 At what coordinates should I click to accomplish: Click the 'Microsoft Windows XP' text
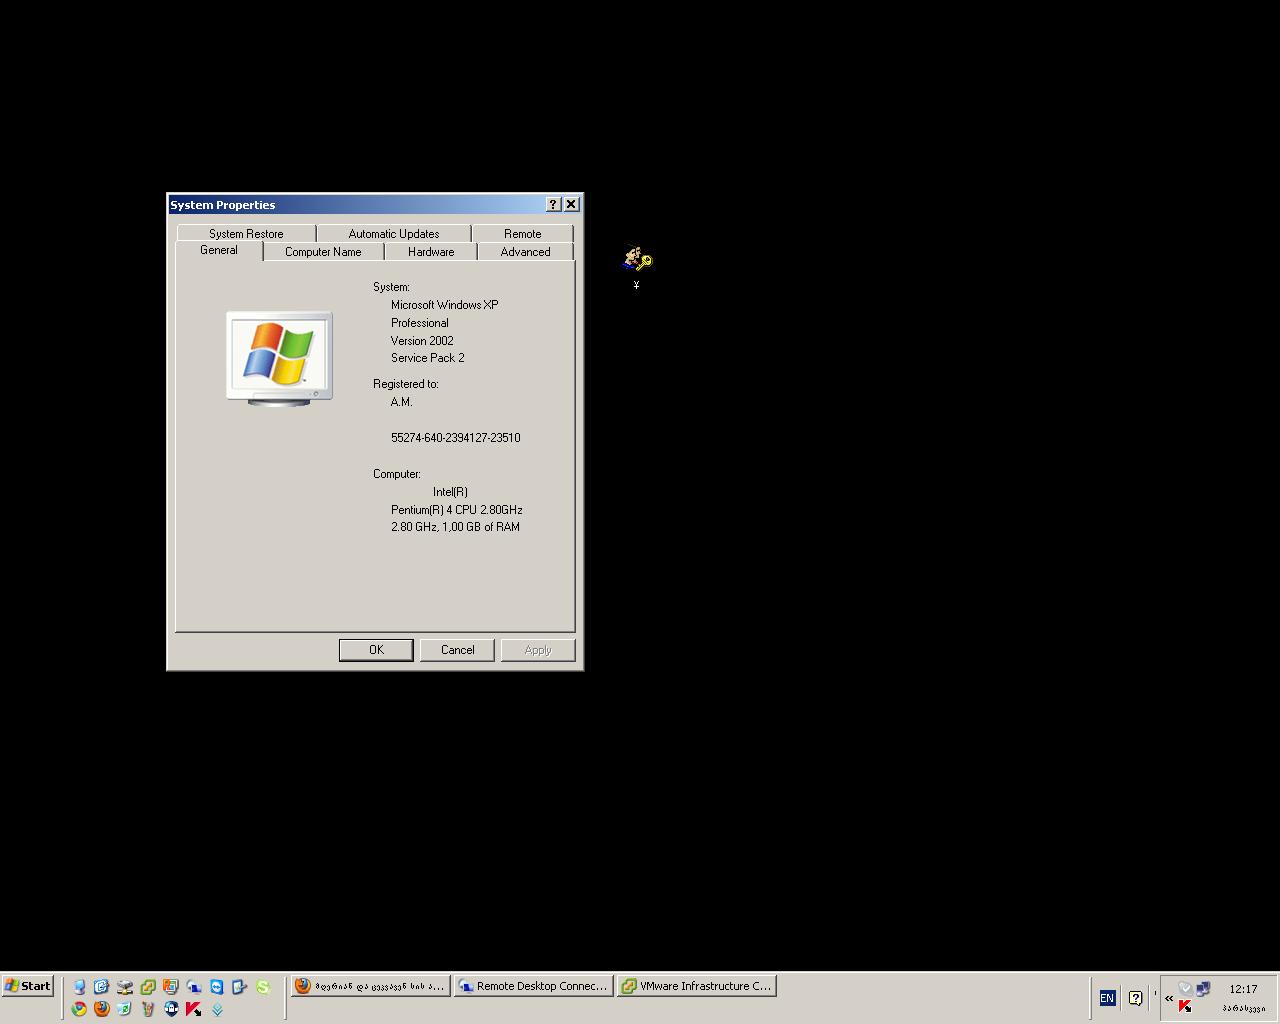(x=444, y=305)
